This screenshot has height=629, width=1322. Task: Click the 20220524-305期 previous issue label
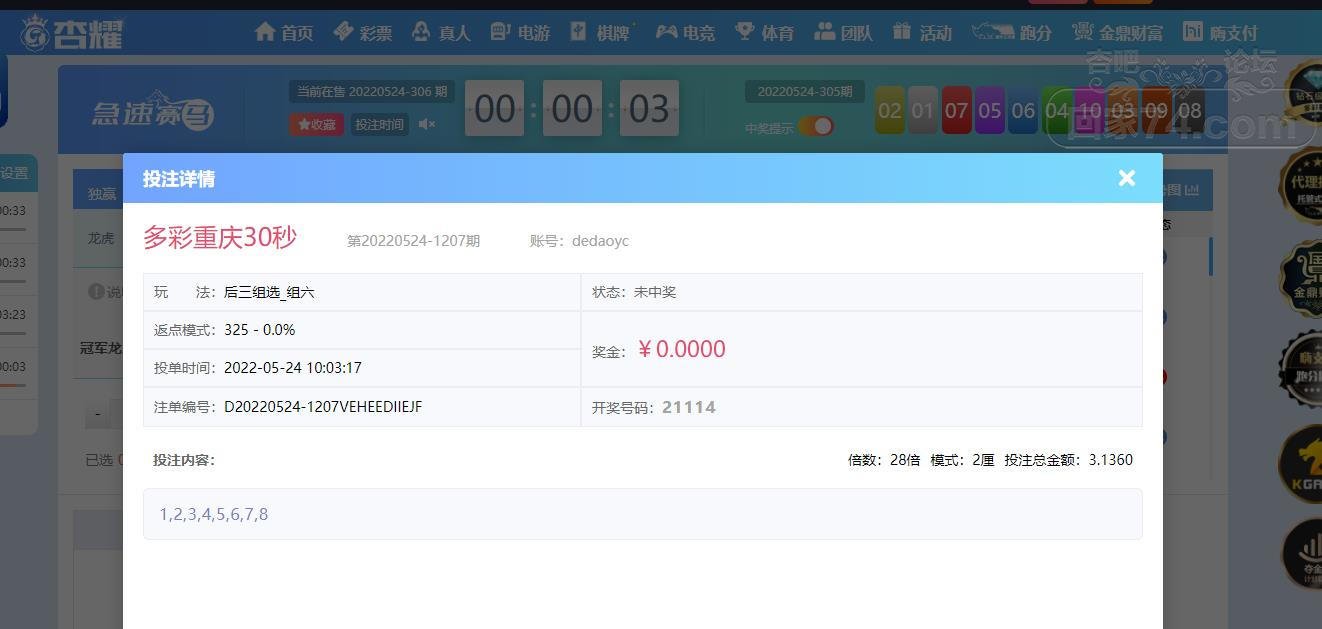click(805, 91)
